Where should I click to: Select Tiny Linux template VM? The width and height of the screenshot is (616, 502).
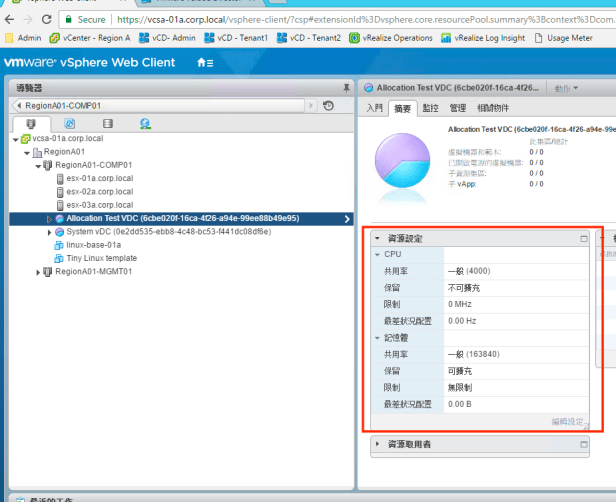pos(102,258)
